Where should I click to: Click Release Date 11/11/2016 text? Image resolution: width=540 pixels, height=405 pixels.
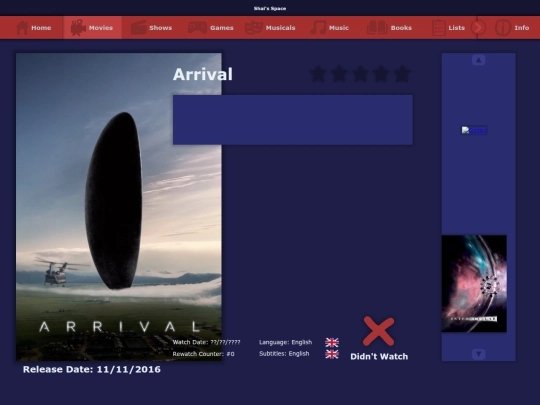point(92,370)
